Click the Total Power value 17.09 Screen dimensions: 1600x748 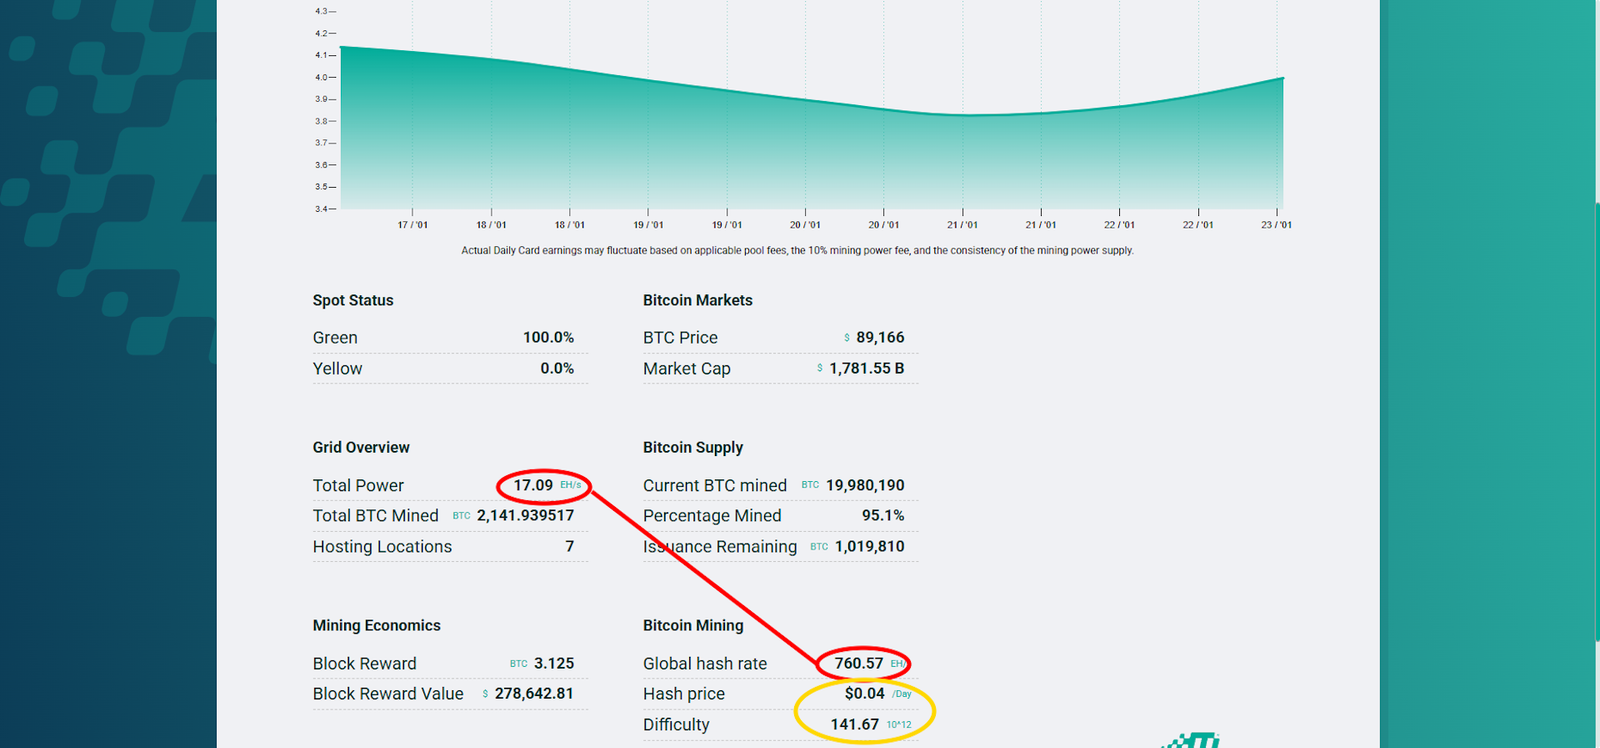pos(533,485)
